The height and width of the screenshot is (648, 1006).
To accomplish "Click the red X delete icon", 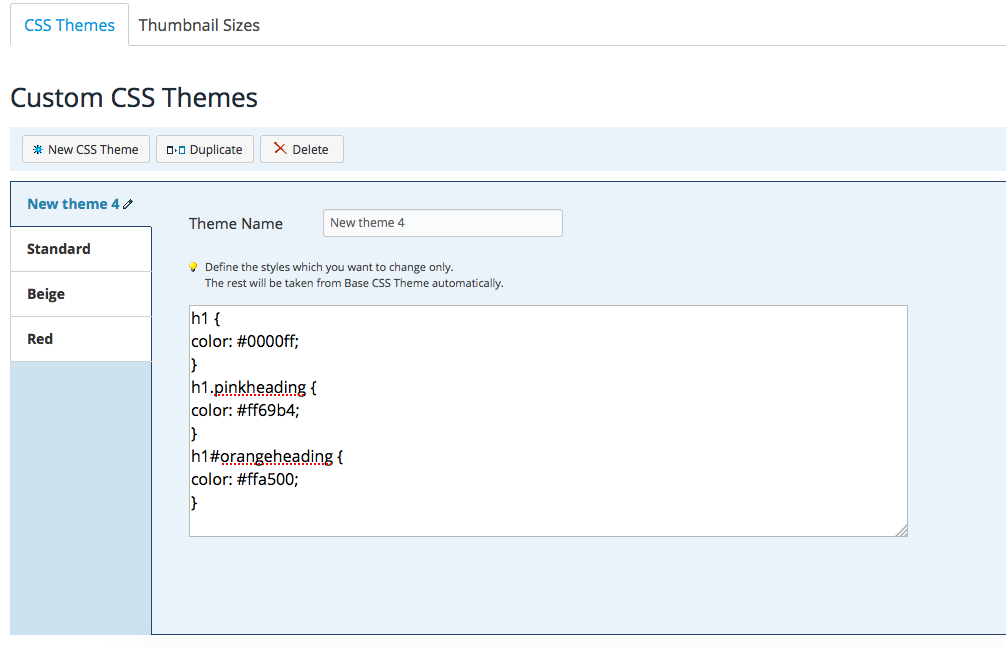I will point(280,148).
